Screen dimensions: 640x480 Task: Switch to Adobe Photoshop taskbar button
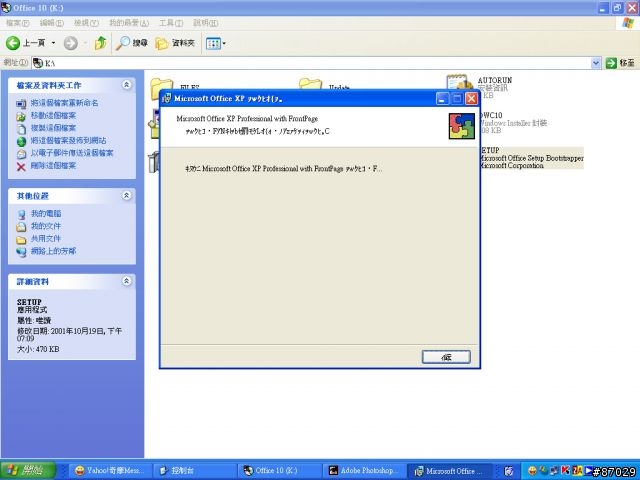click(x=363, y=471)
